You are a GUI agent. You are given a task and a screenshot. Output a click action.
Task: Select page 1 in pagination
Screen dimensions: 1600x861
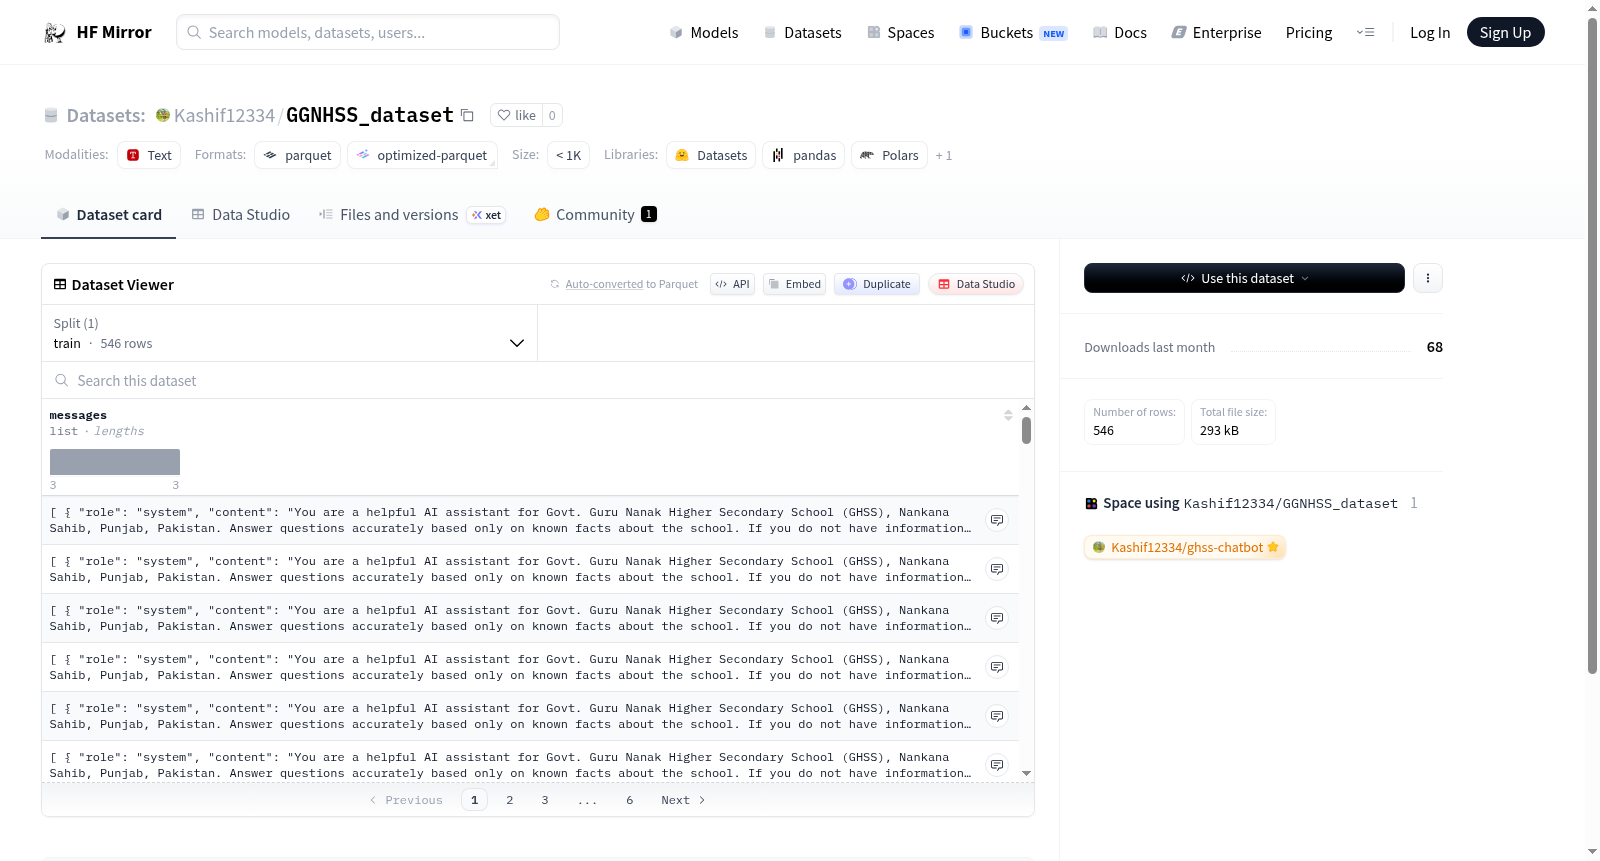tap(474, 800)
